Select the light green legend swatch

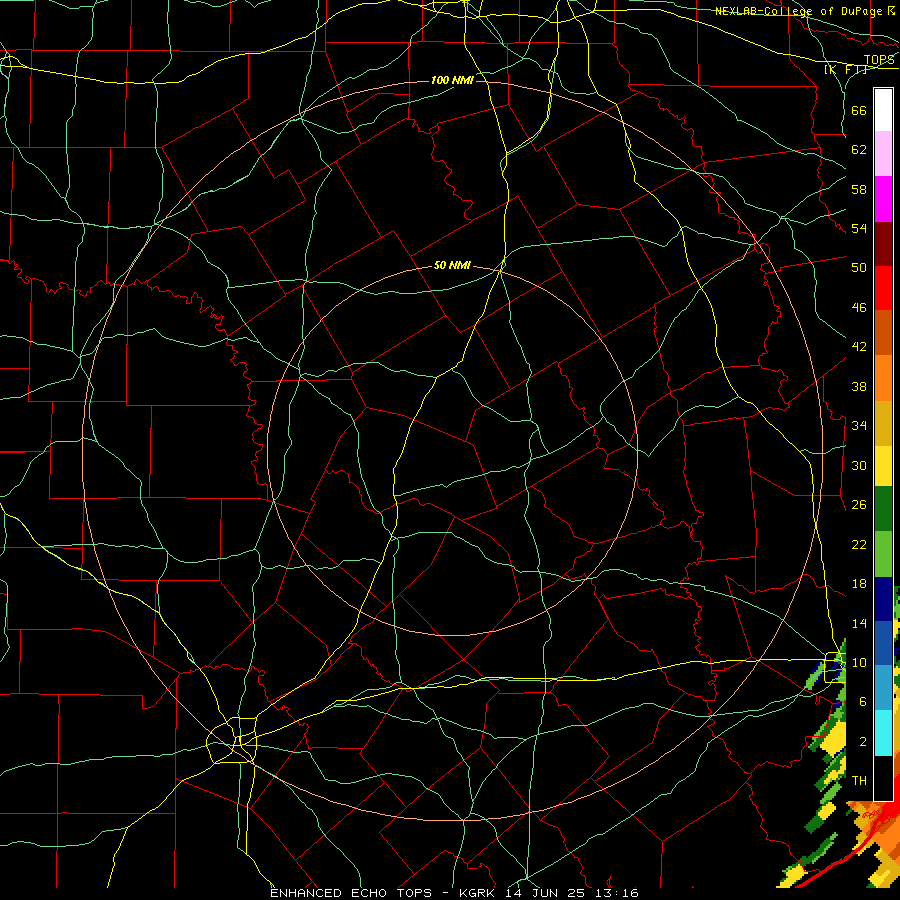coord(883,554)
